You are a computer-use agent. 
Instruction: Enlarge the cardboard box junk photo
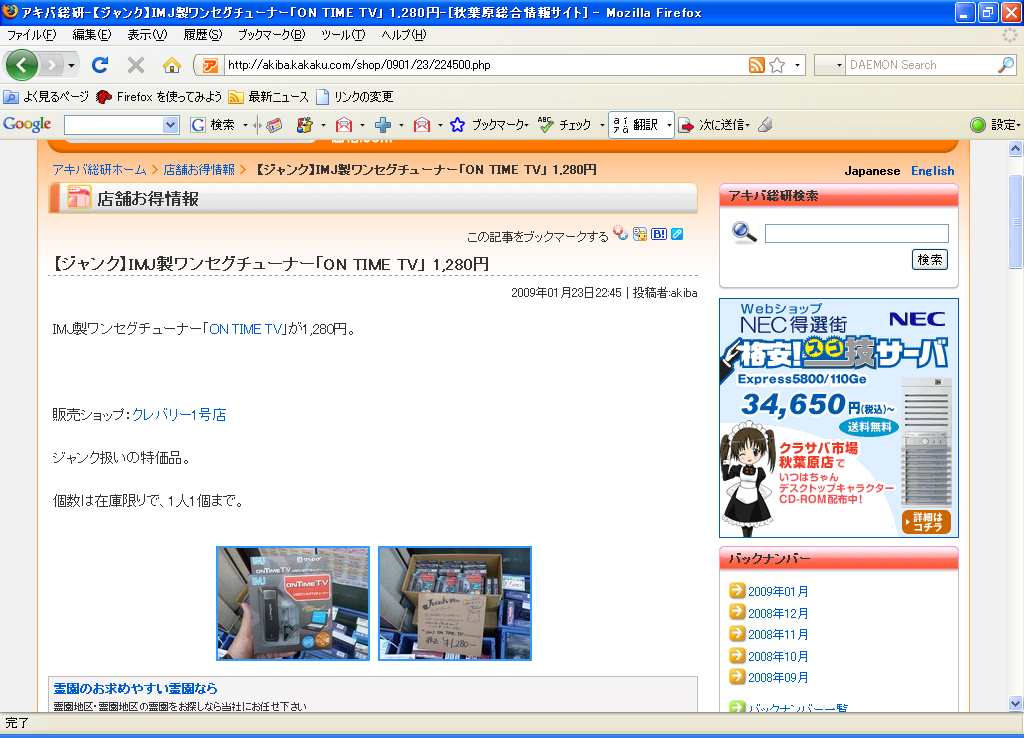(x=455, y=603)
